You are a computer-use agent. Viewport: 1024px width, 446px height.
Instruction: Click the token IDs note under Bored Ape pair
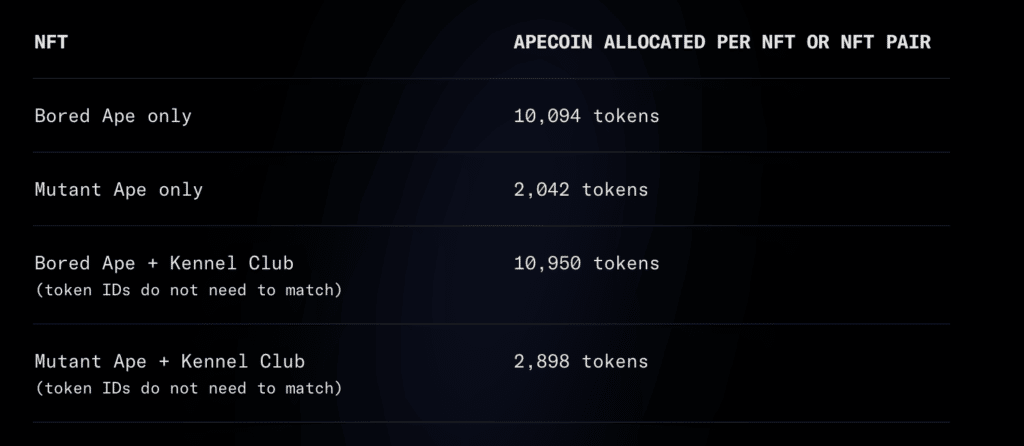pos(188,290)
